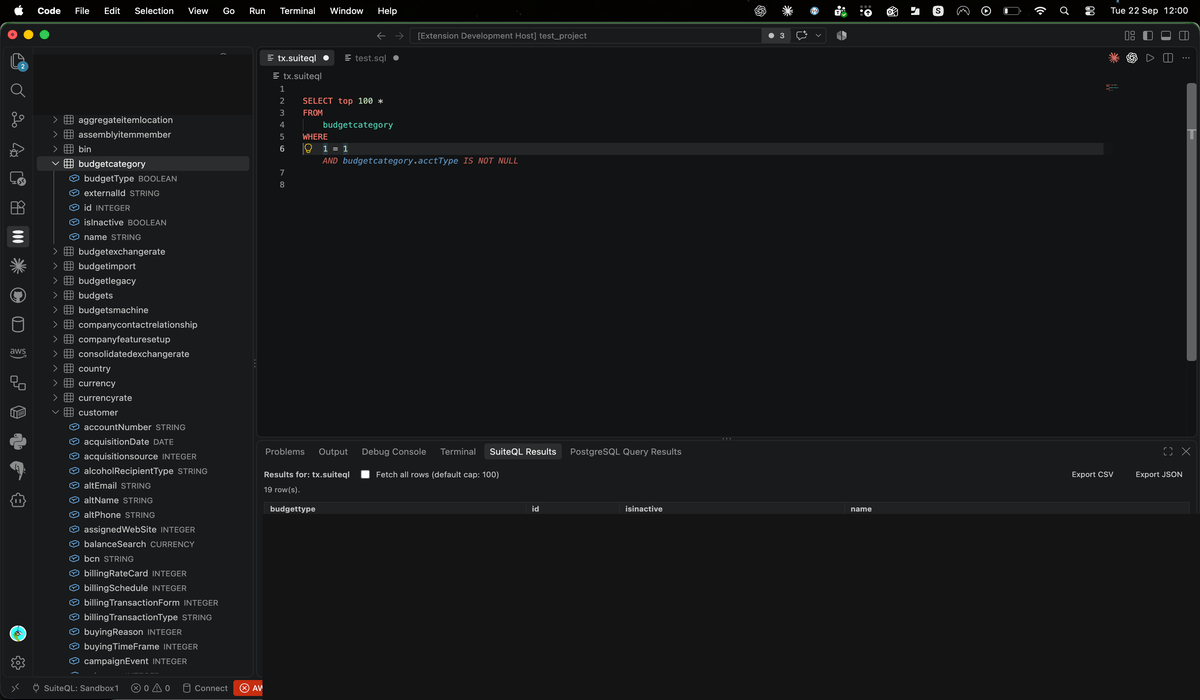This screenshot has height=700, width=1200.
Task: Click Connect in the status bar
Action: click(205, 688)
